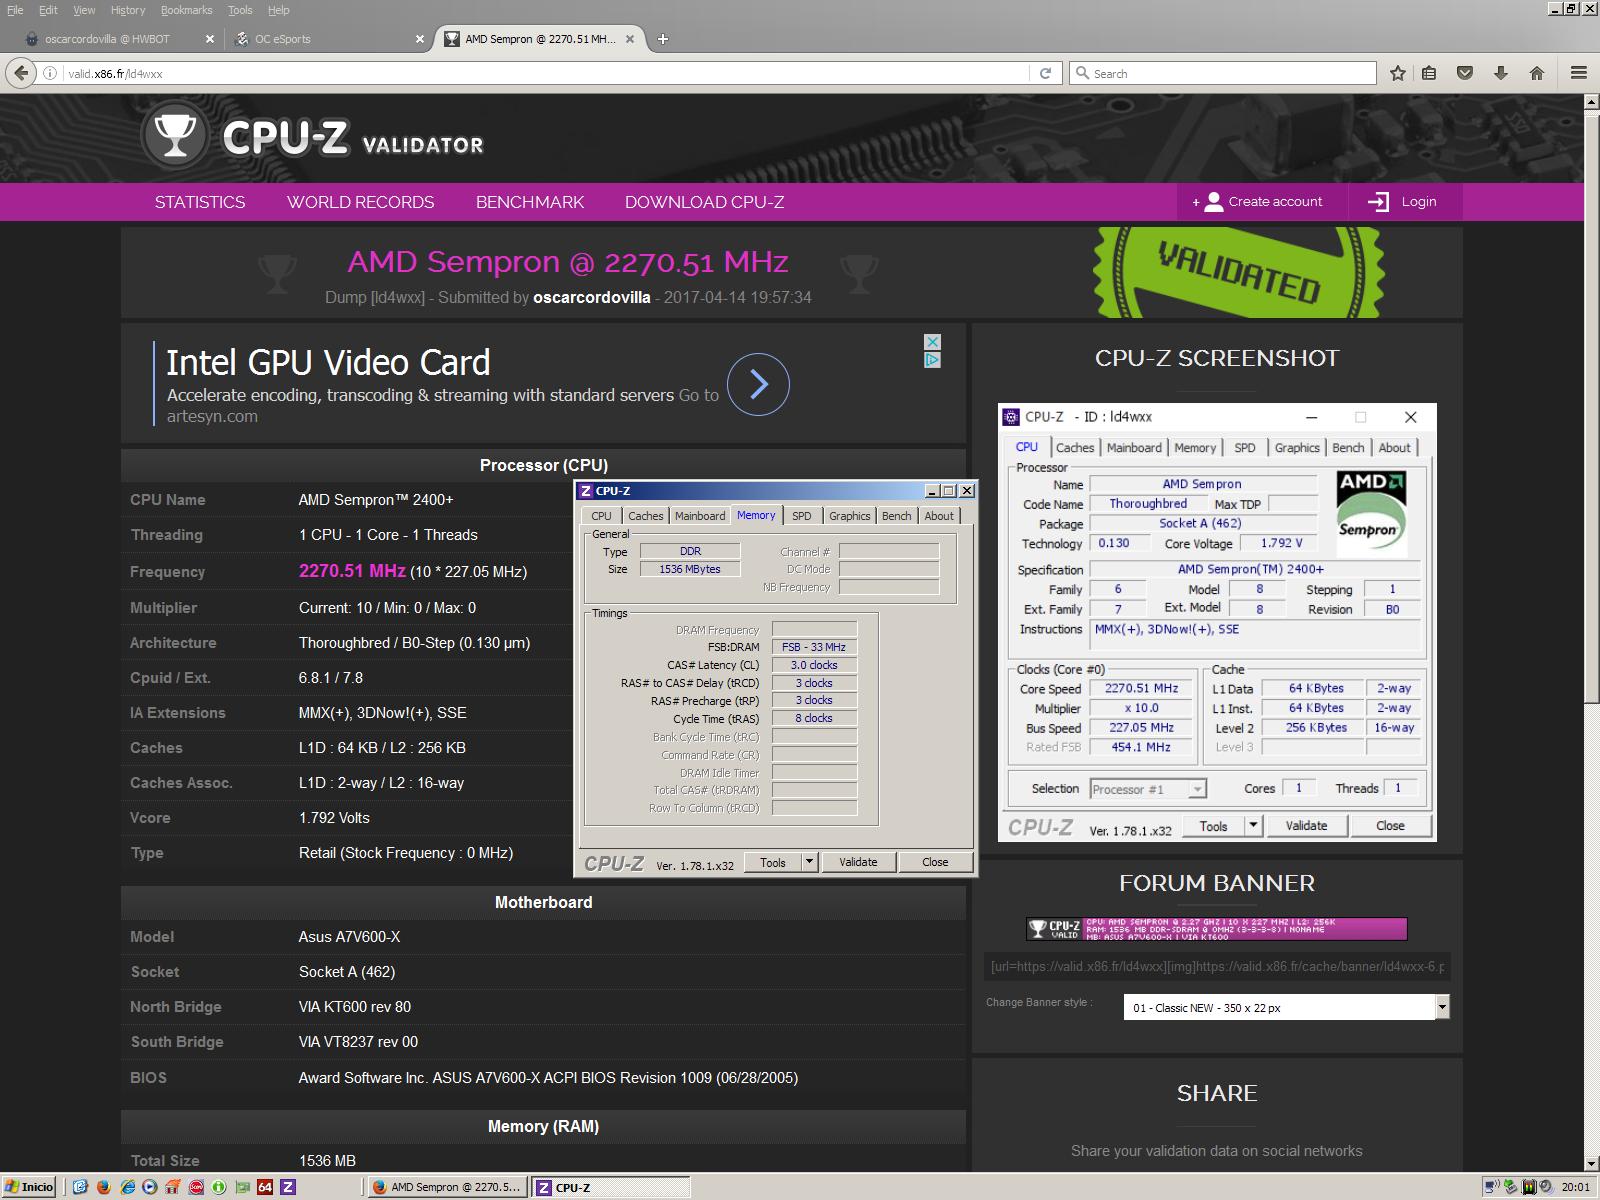
Task: Open oscarcordovilla submitter profile link
Action: click(x=592, y=298)
